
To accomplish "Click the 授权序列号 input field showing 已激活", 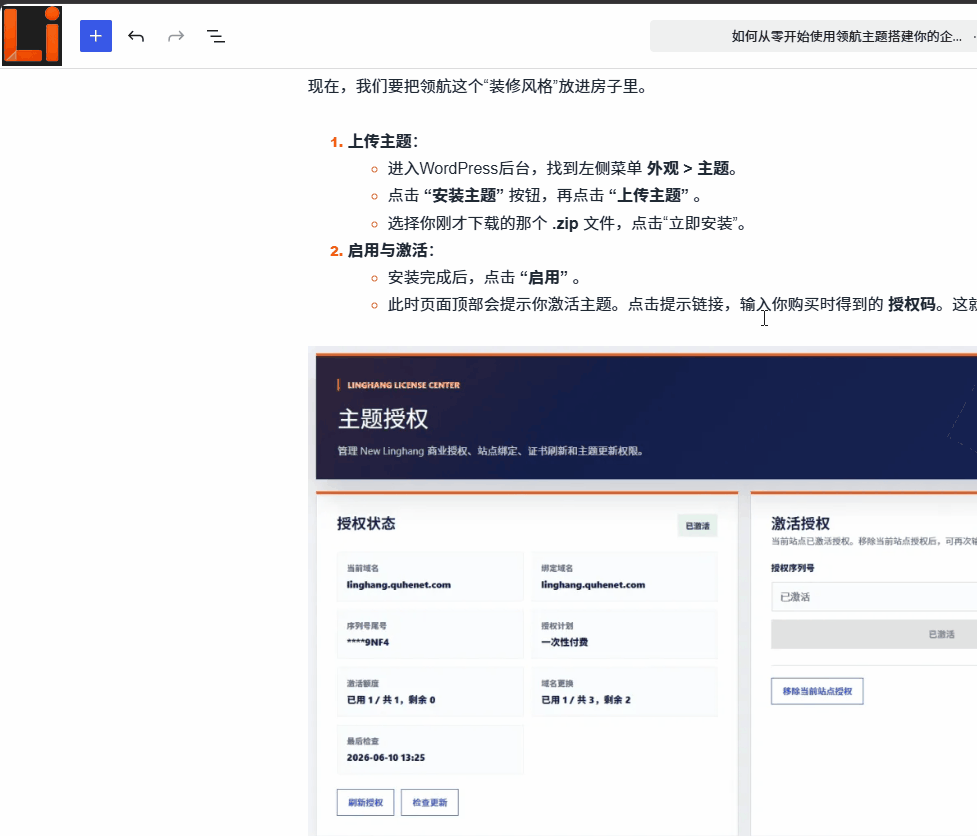I will (874, 597).
